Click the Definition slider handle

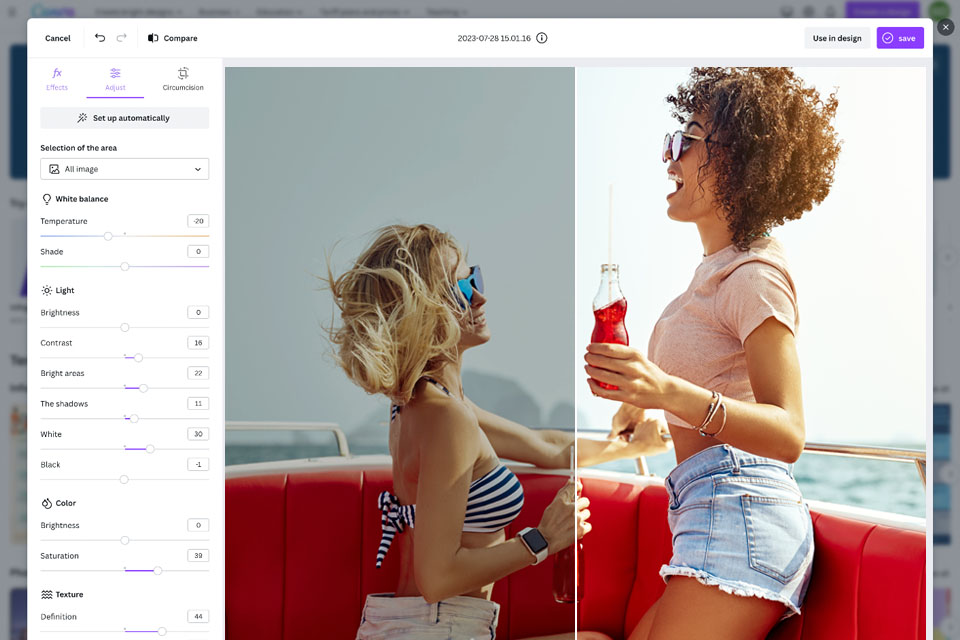point(162,631)
